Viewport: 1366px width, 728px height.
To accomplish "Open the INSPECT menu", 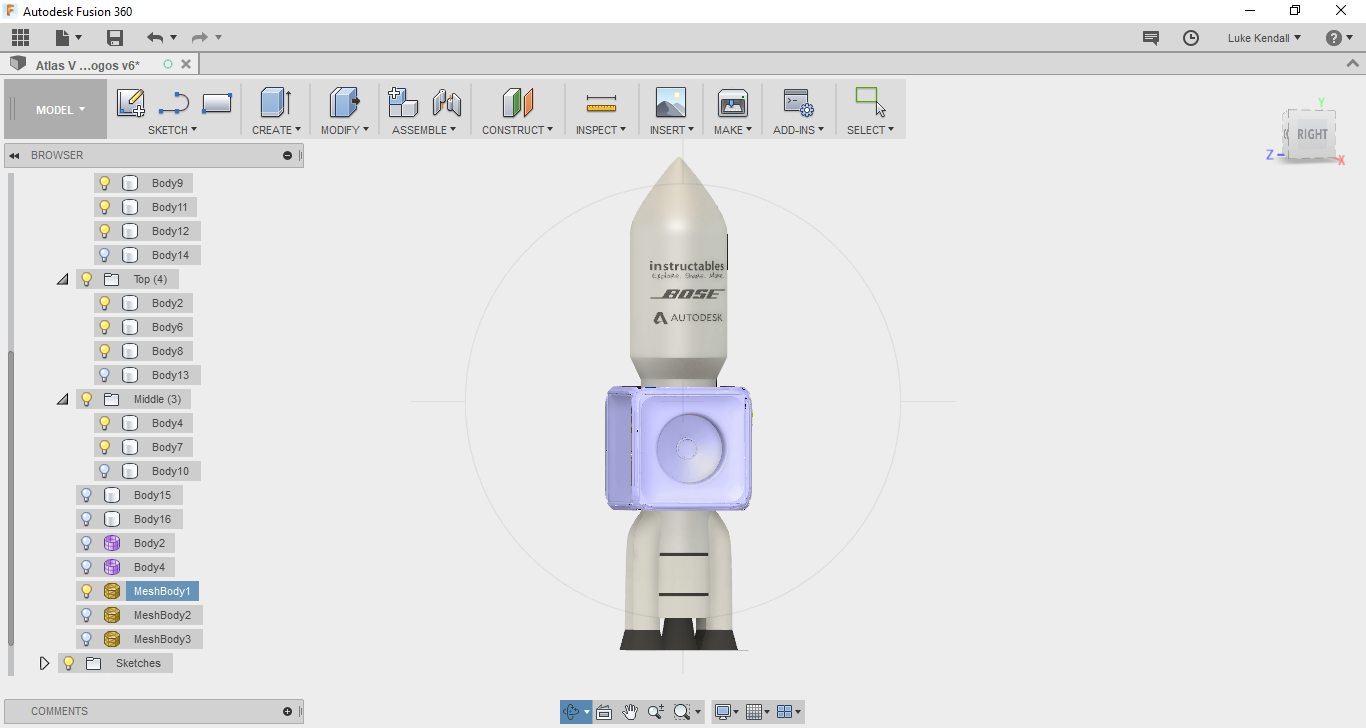I will click(601, 130).
